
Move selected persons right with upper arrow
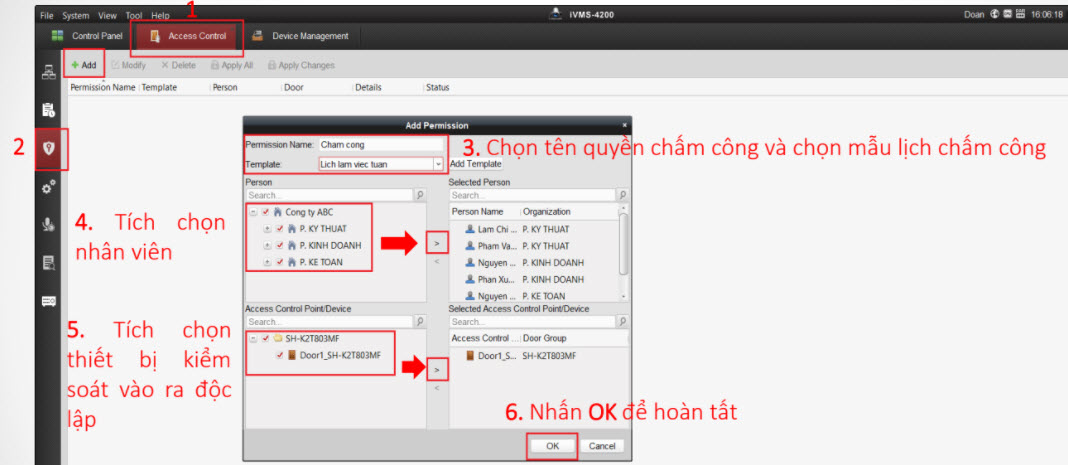pos(435,243)
